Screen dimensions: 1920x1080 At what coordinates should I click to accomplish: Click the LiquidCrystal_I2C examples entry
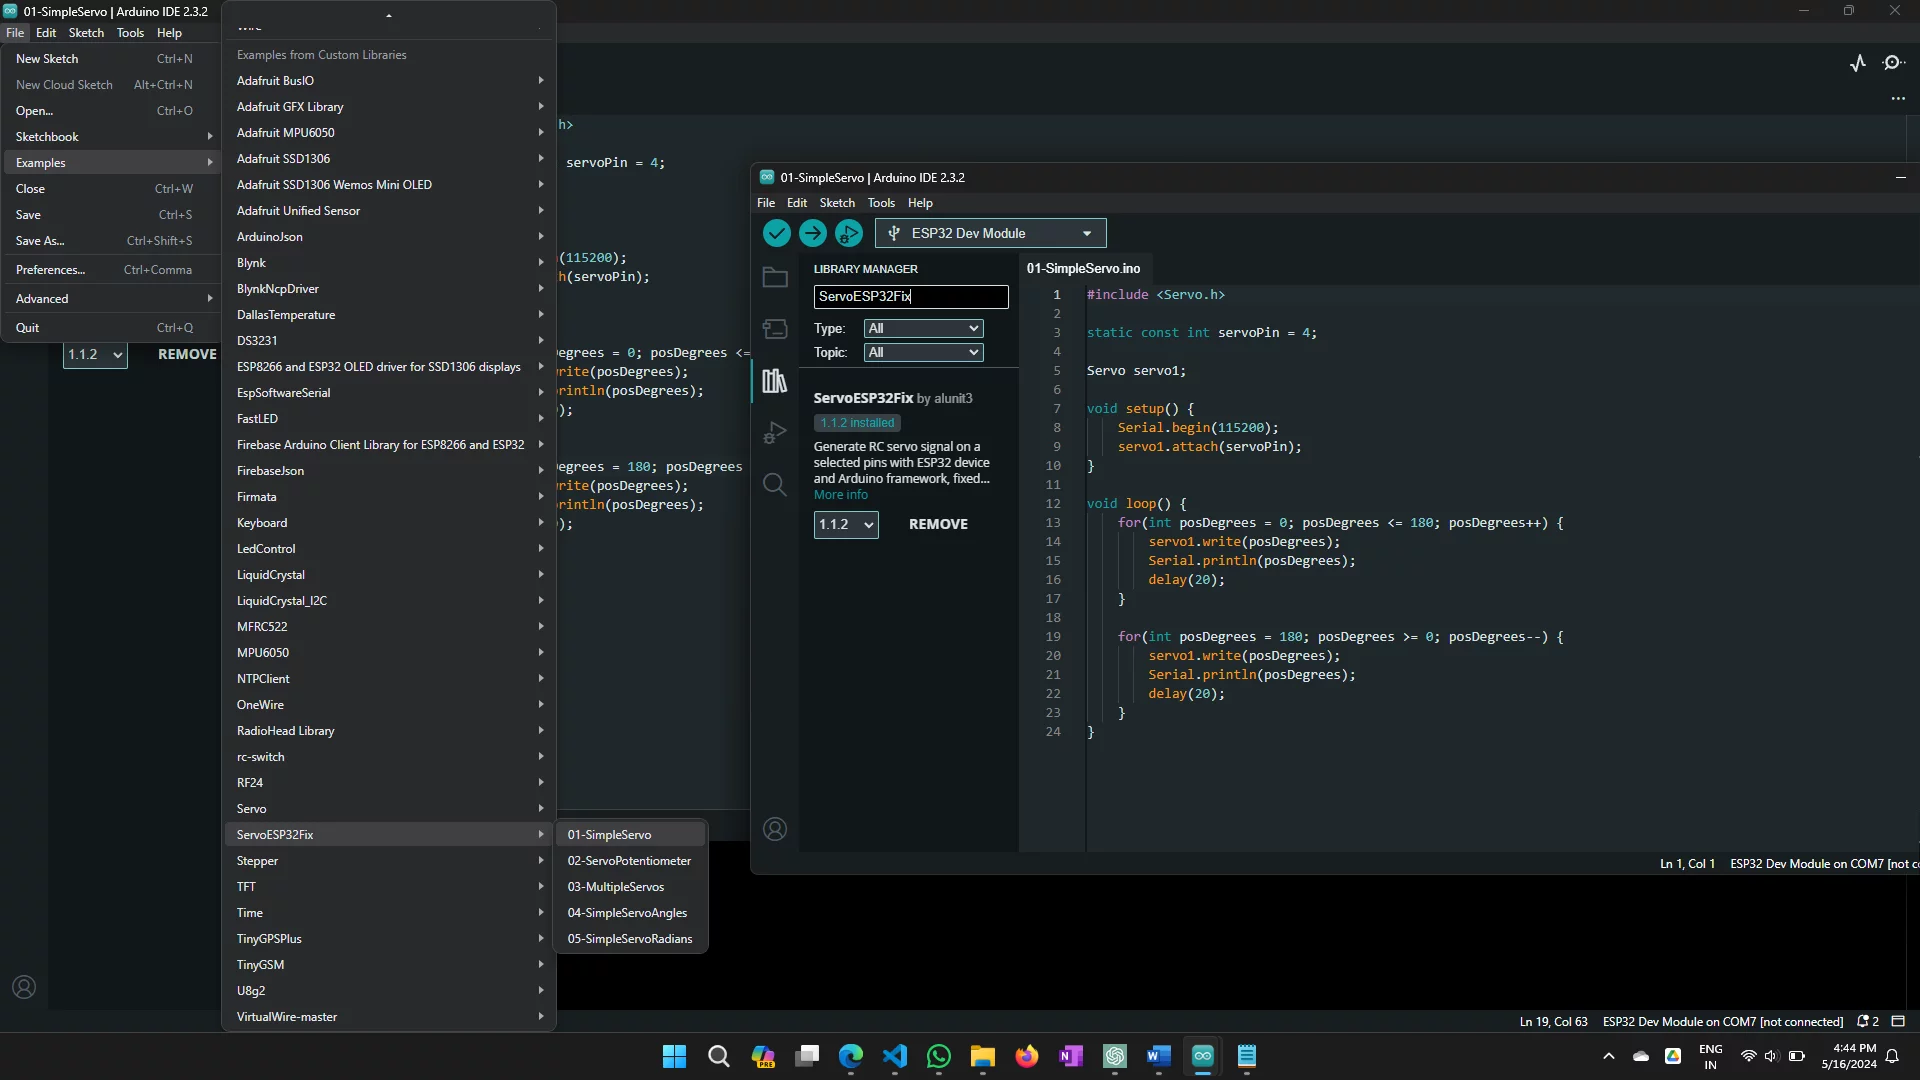point(389,601)
